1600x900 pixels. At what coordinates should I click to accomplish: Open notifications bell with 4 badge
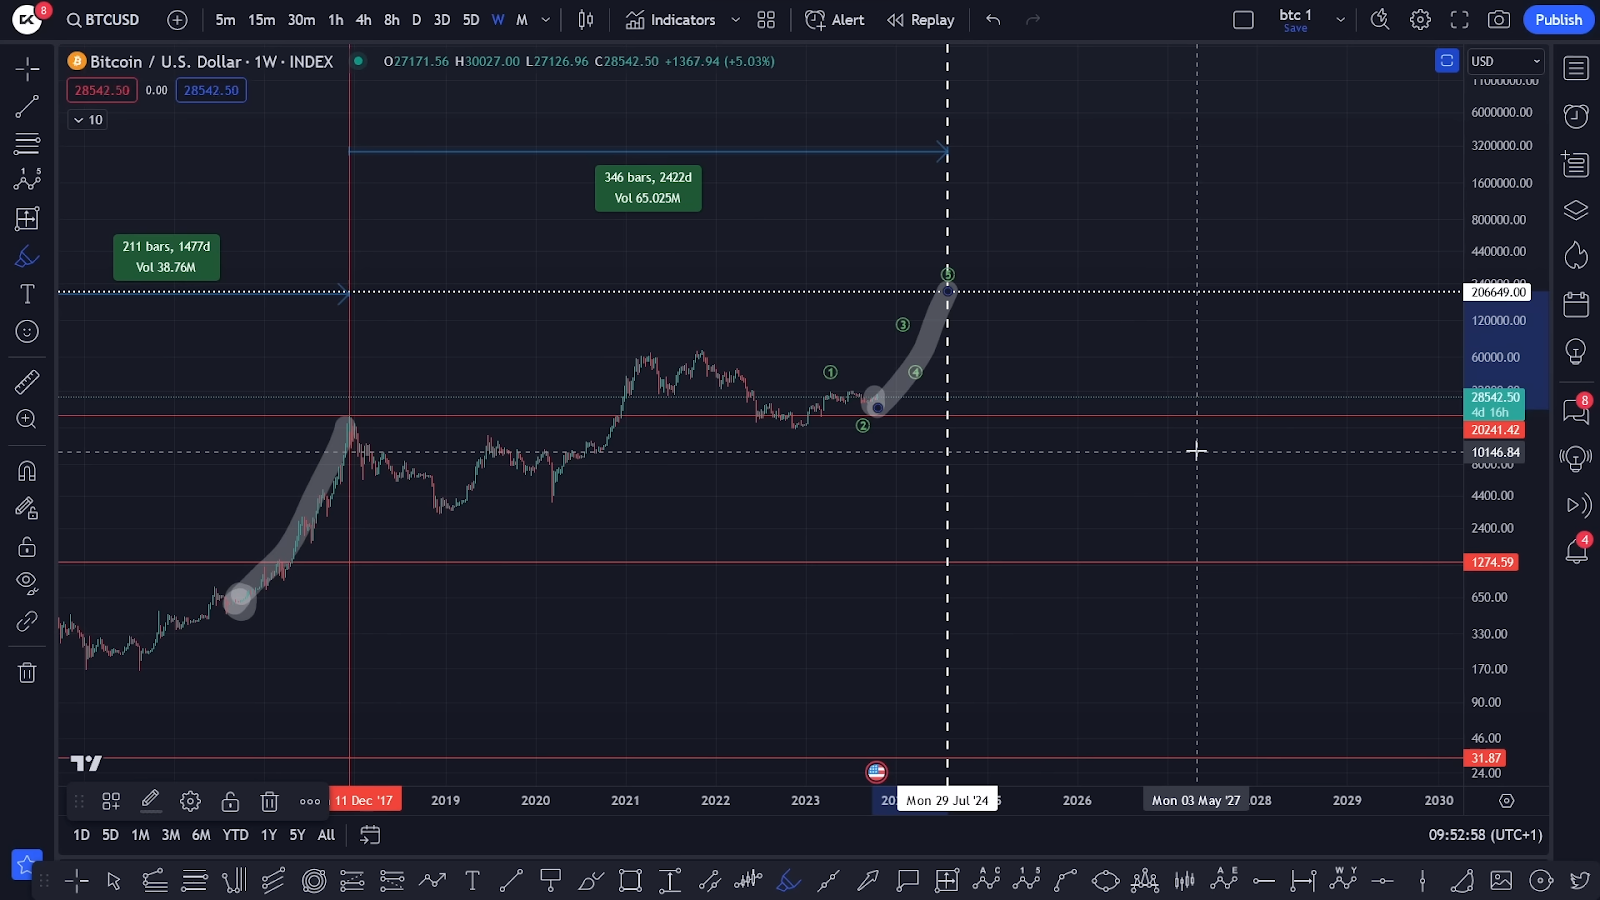[1576, 551]
